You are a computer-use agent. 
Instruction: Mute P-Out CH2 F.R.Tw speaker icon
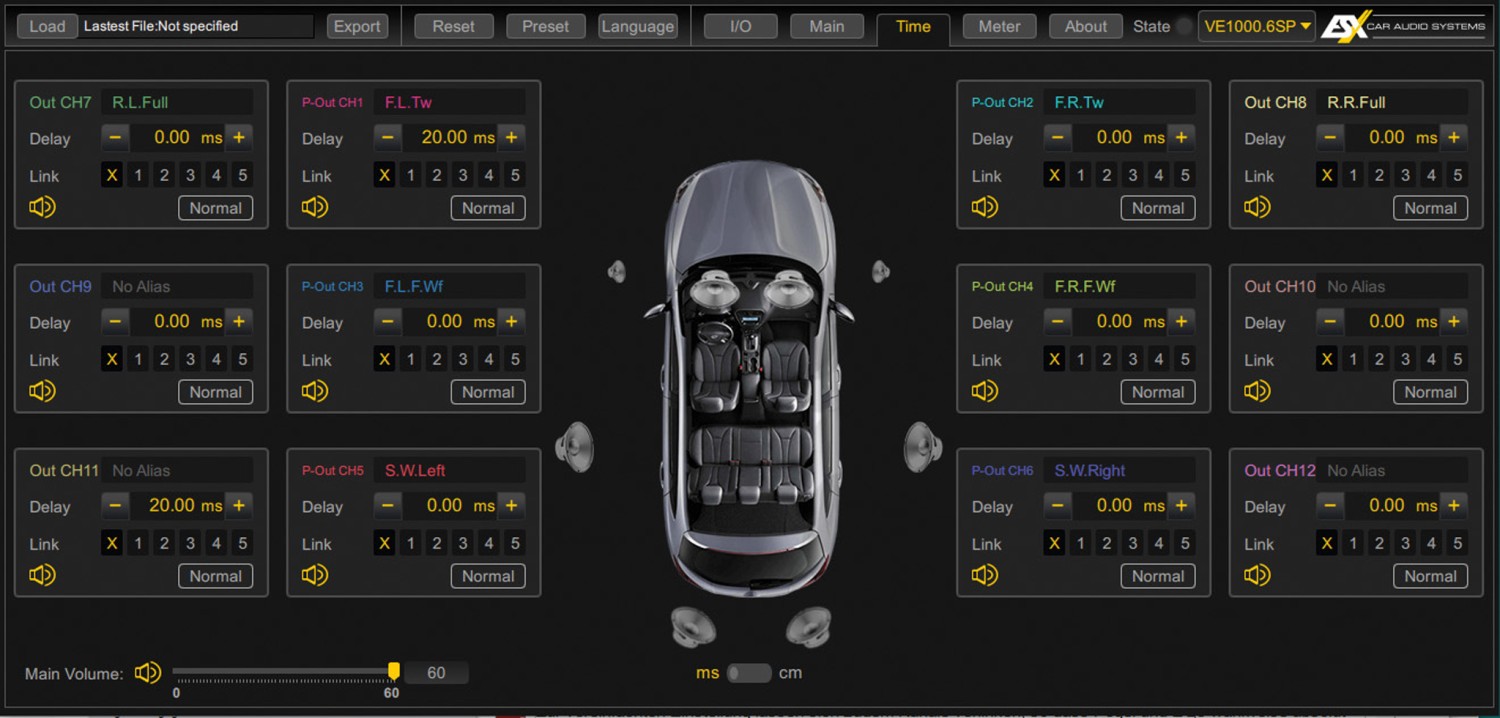tap(985, 207)
